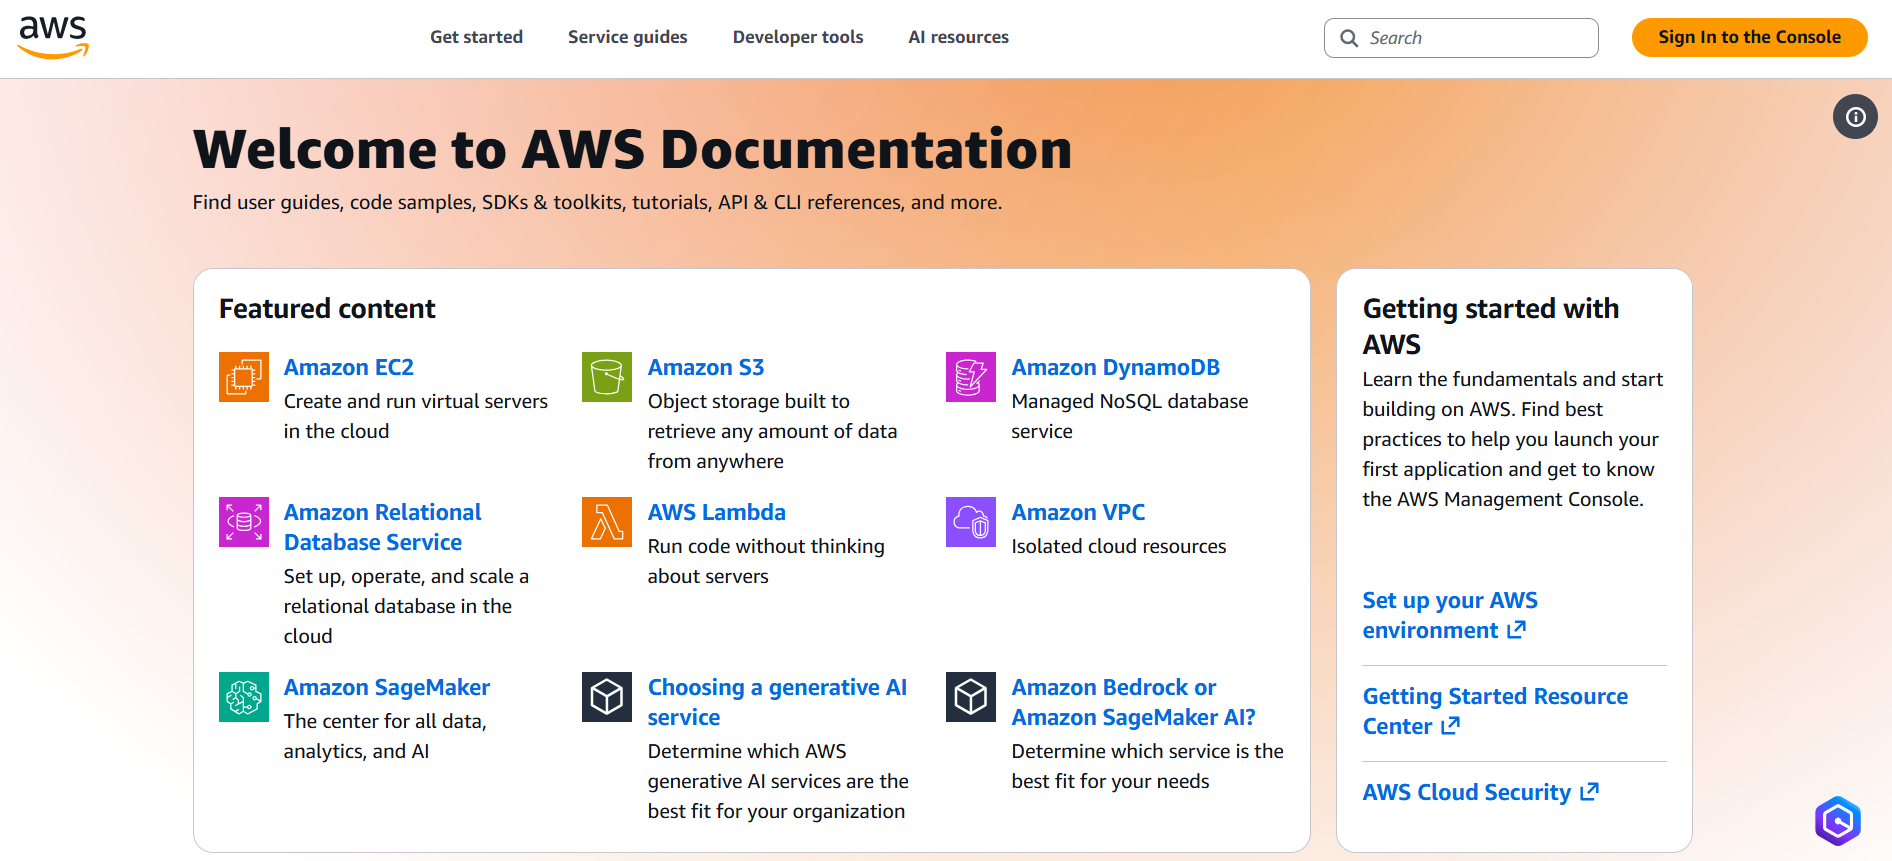Expand the AI resources menu
The image size is (1892, 861).
click(x=958, y=37)
